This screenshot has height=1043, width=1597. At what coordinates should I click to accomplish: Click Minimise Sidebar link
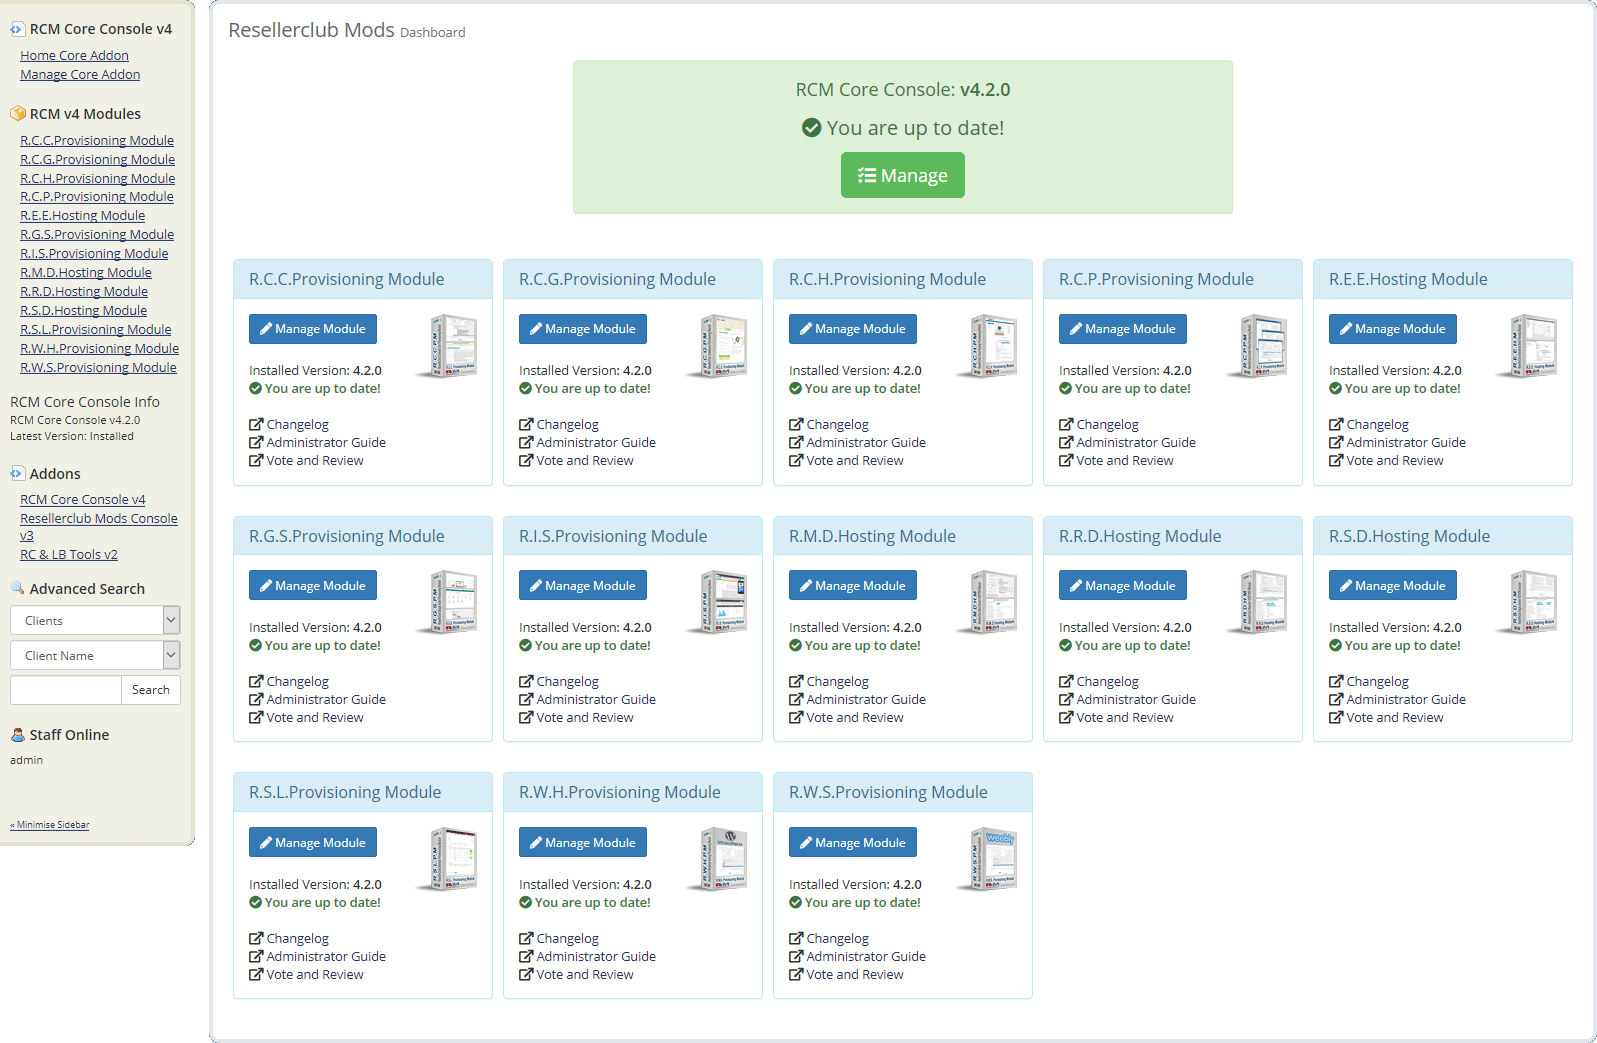point(50,825)
